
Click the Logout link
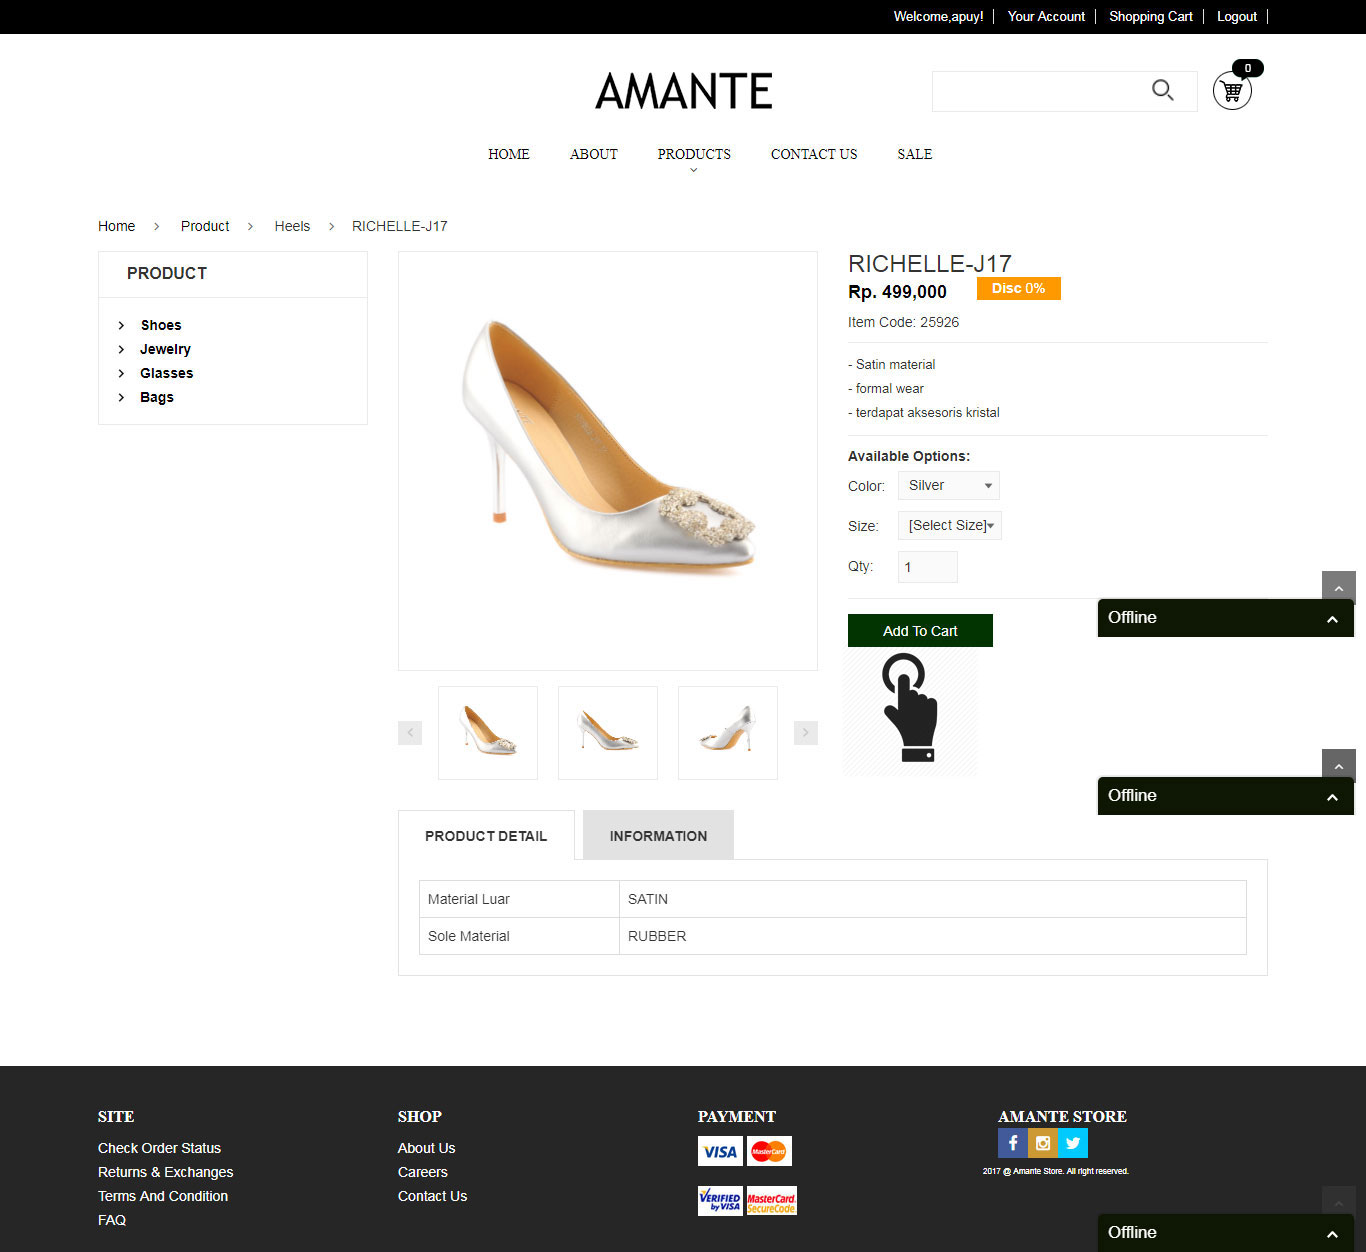[1237, 16]
